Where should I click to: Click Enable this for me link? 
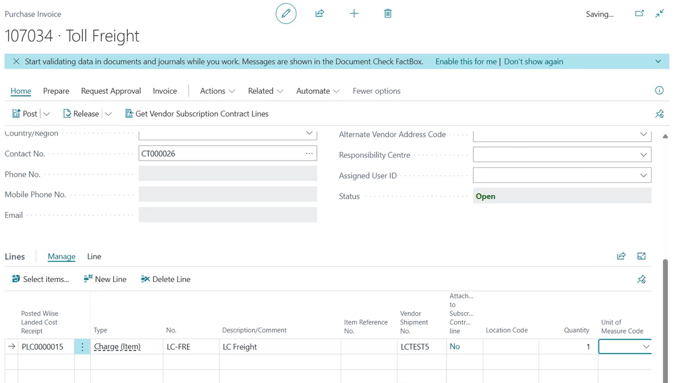click(x=466, y=61)
